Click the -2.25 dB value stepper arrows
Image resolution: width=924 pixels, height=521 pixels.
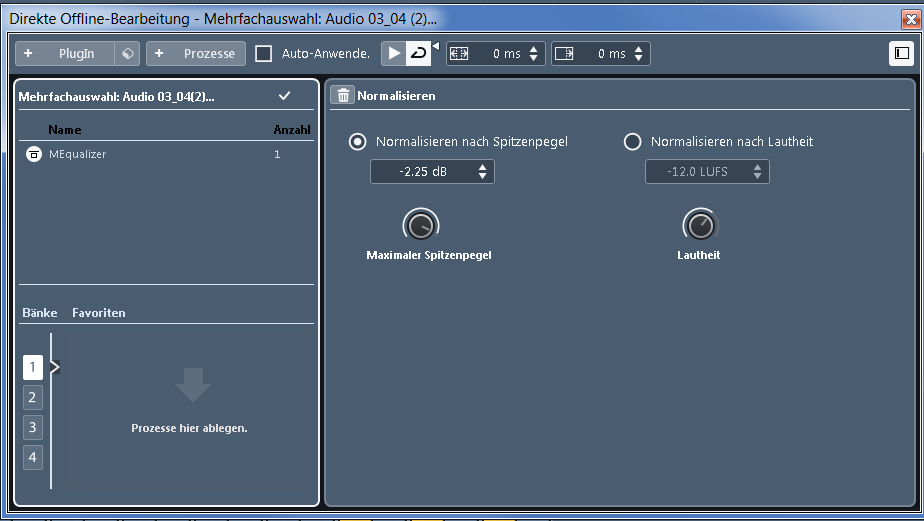(x=483, y=172)
